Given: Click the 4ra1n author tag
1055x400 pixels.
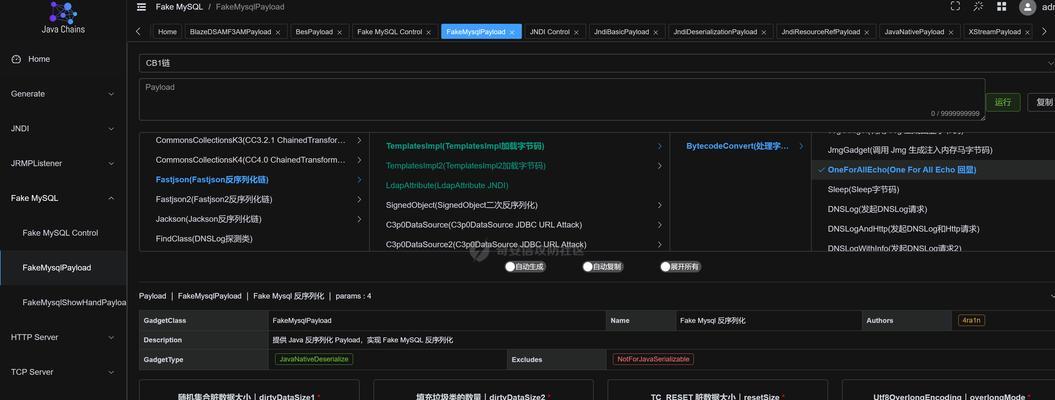Looking at the screenshot, I should (x=972, y=321).
